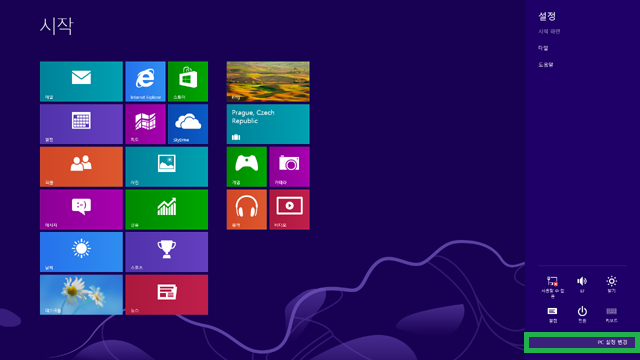Open the SkyDrive cloud tile
Screen dimensions: 640x360
pos(188,124)
